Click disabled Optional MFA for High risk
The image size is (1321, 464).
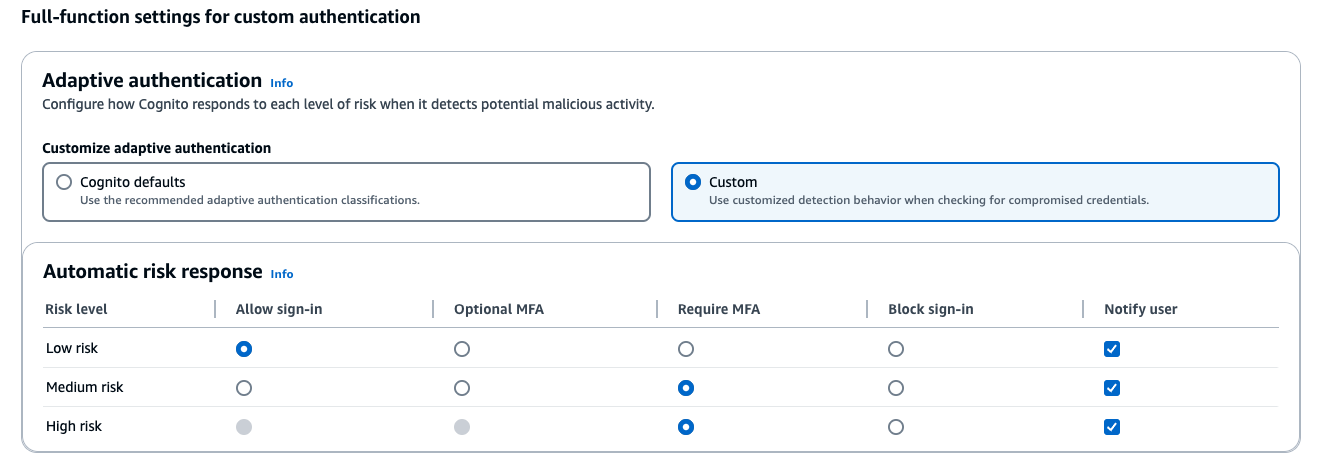pyautogui.click(x=462, y=427)
